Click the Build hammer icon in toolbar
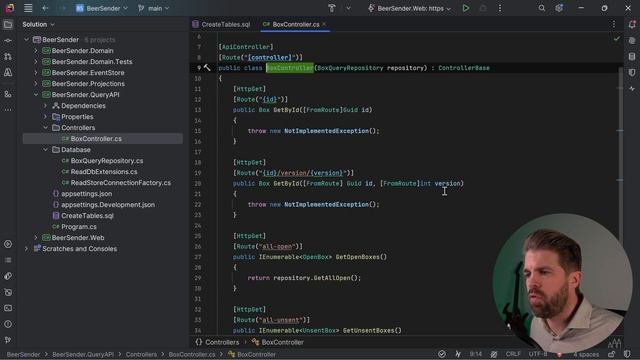The width and height of the screenshot is (640, 360). [x=331, y=8]
